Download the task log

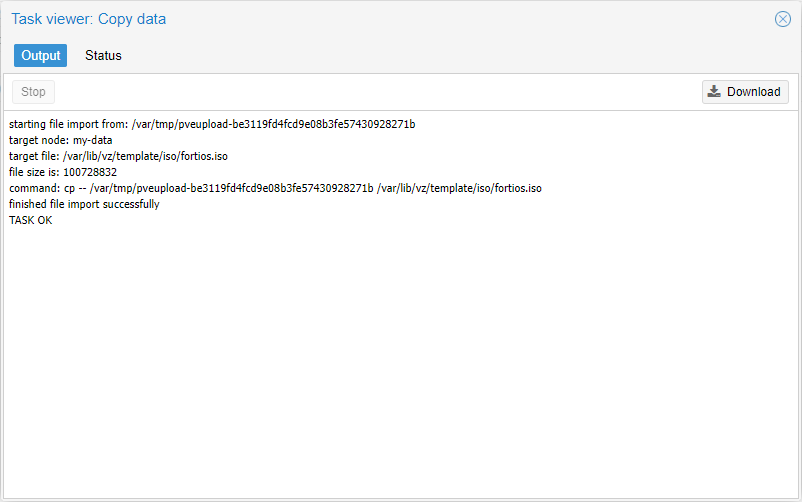745,92
